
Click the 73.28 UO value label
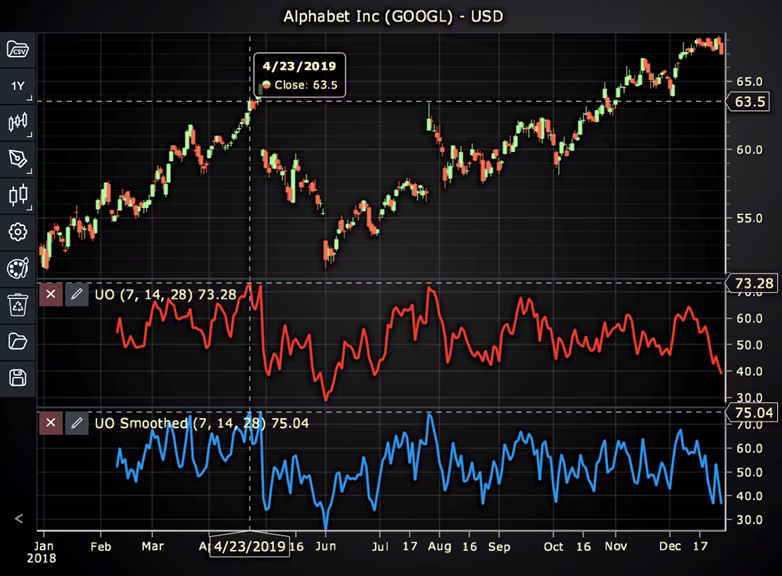(x=754, y=283)
